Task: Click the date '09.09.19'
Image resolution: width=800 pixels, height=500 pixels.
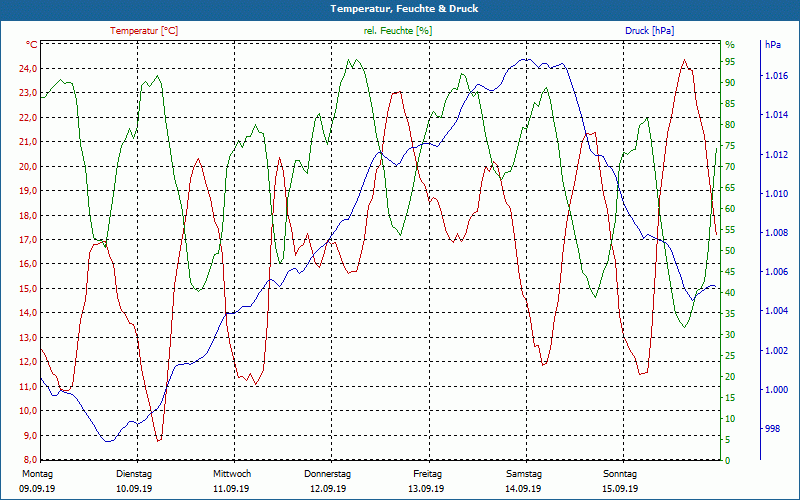Action: click(37, 488)
